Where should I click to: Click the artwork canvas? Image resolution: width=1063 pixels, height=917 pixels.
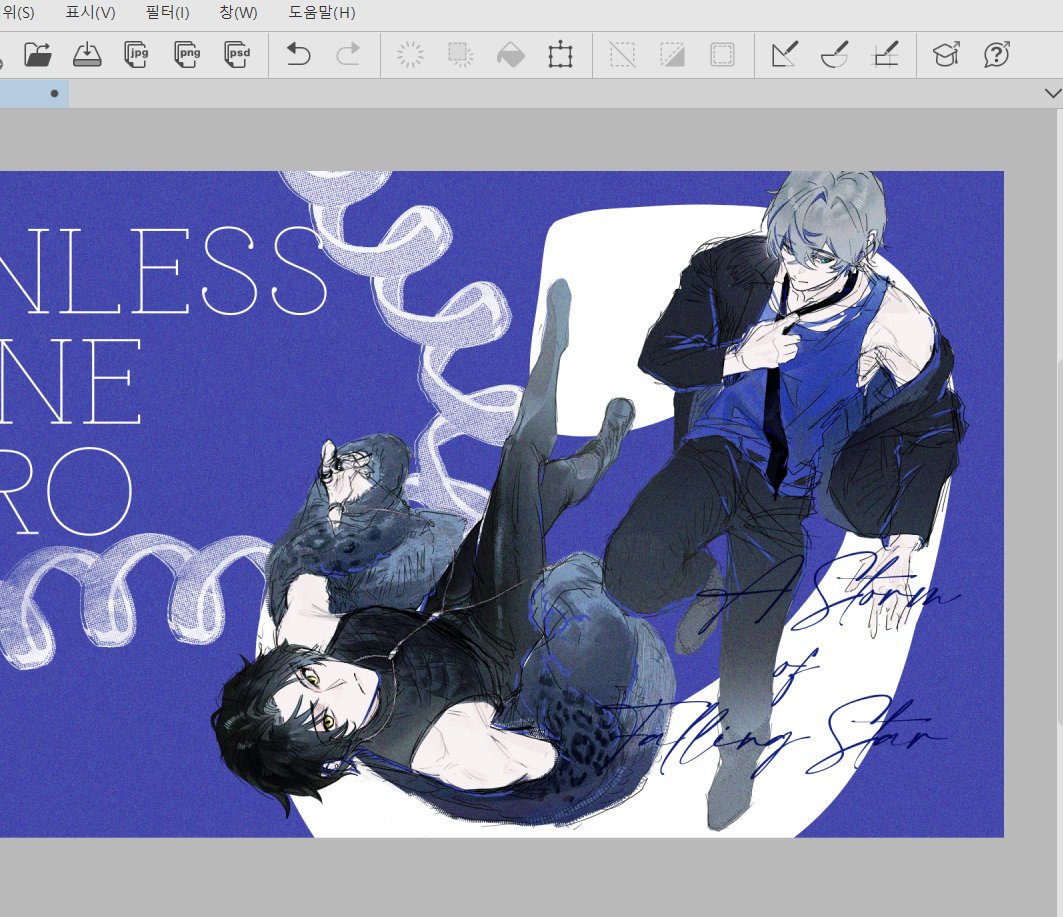pos(502,504)
